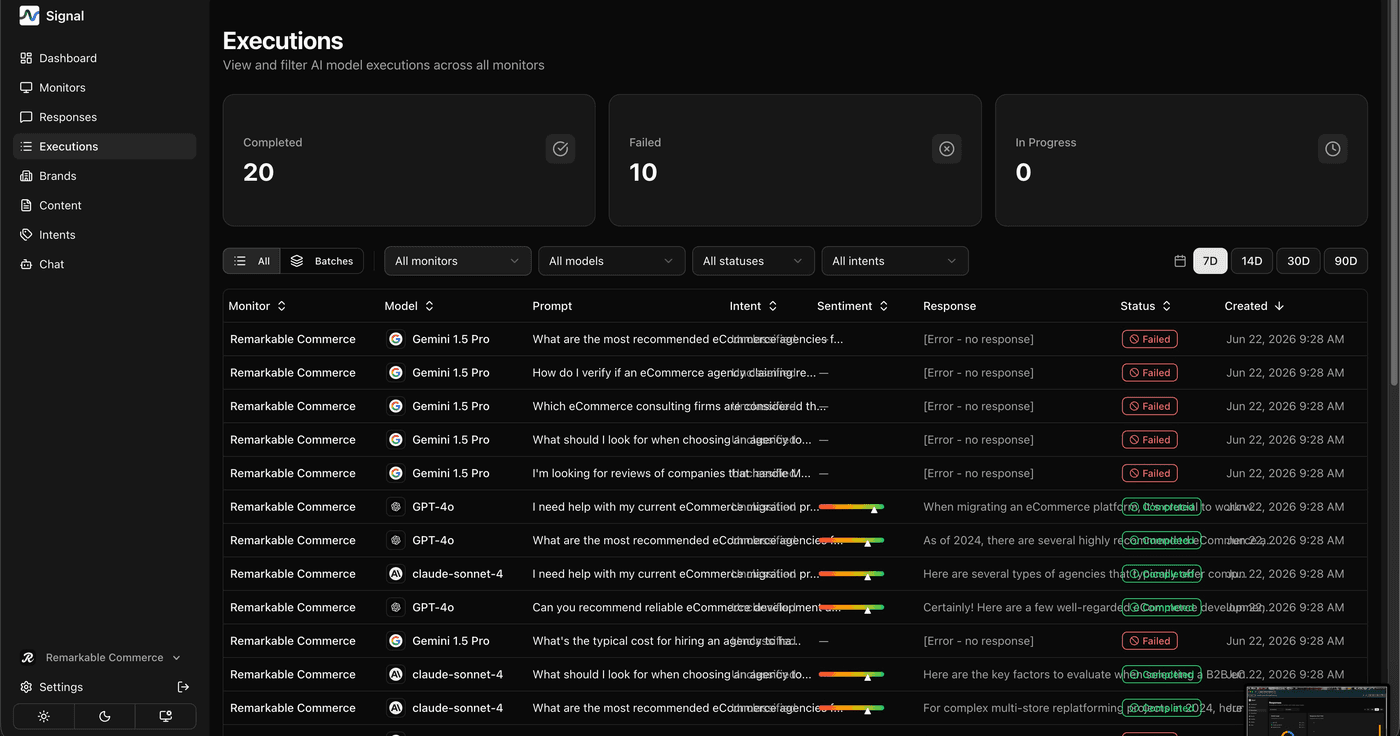Go to Monitors page

(x=104, y=88)
